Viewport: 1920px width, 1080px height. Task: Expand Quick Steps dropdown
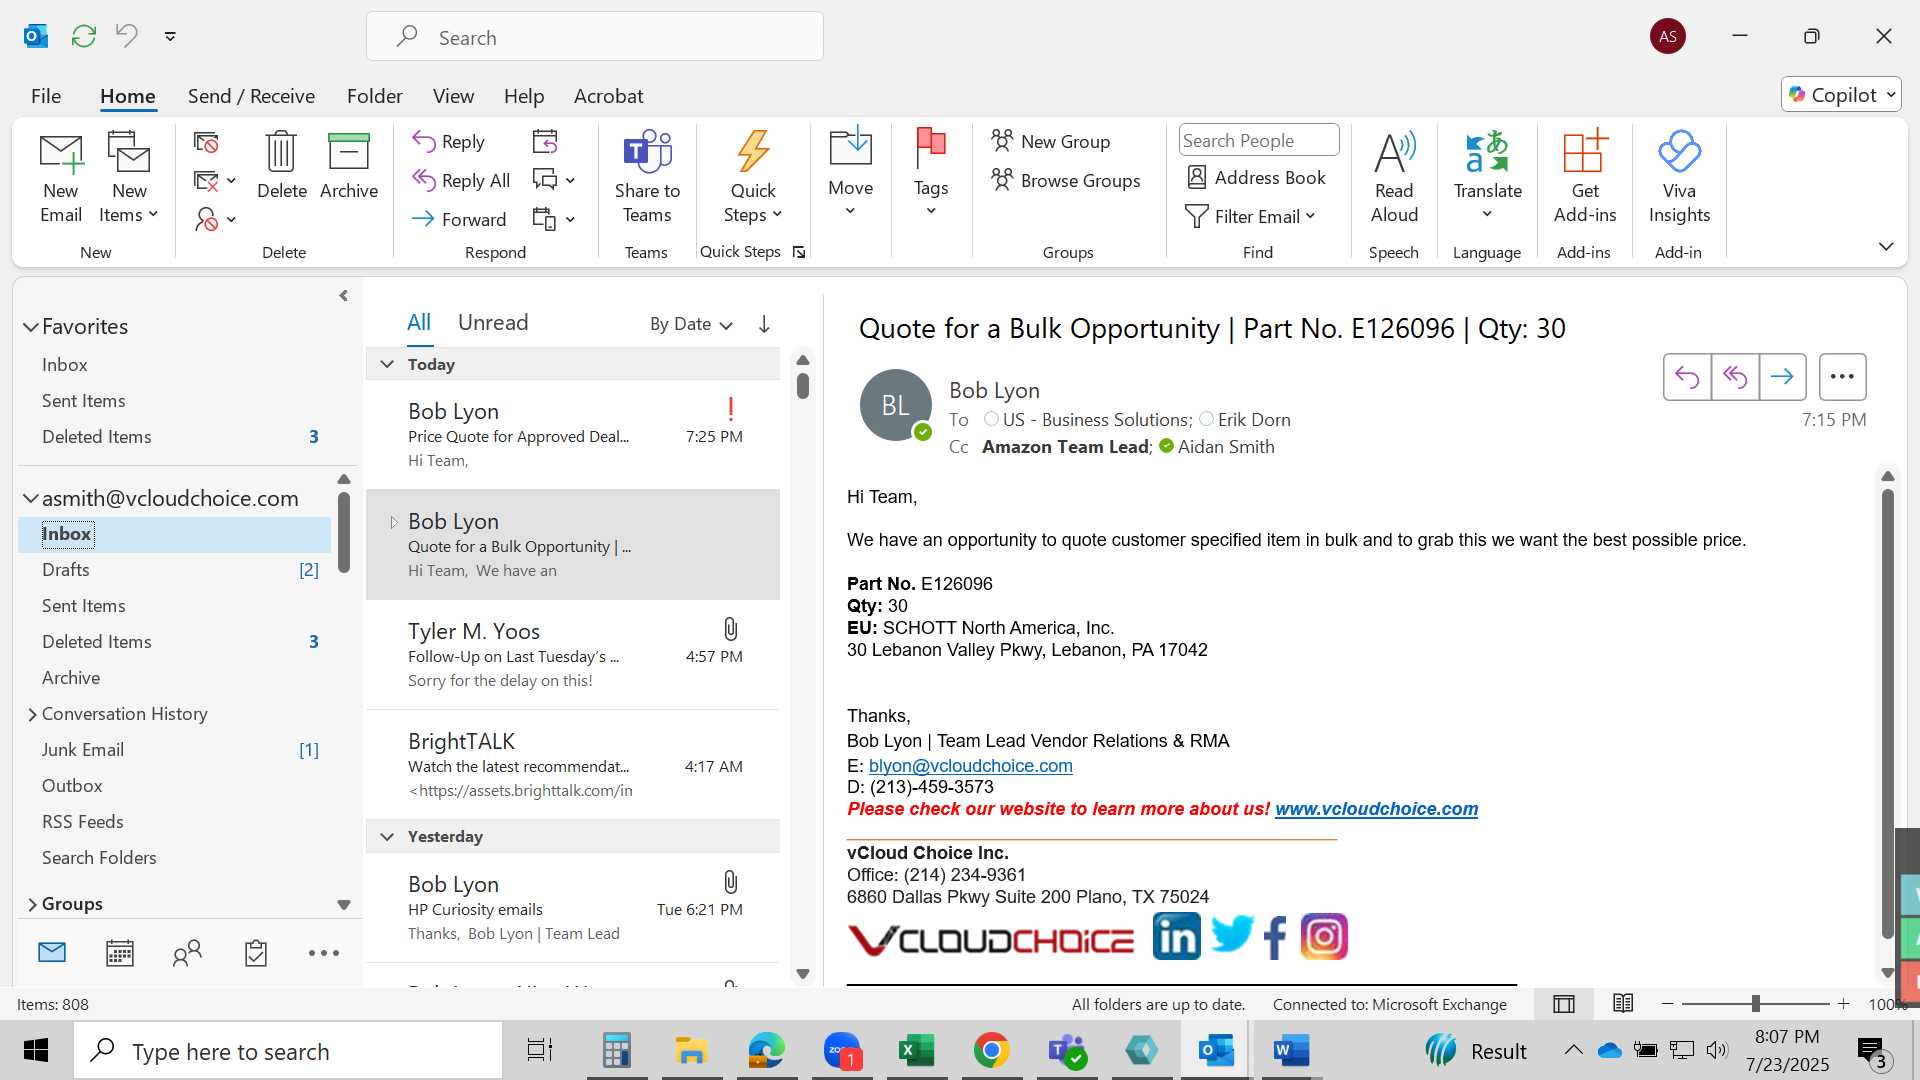point(753,177)
